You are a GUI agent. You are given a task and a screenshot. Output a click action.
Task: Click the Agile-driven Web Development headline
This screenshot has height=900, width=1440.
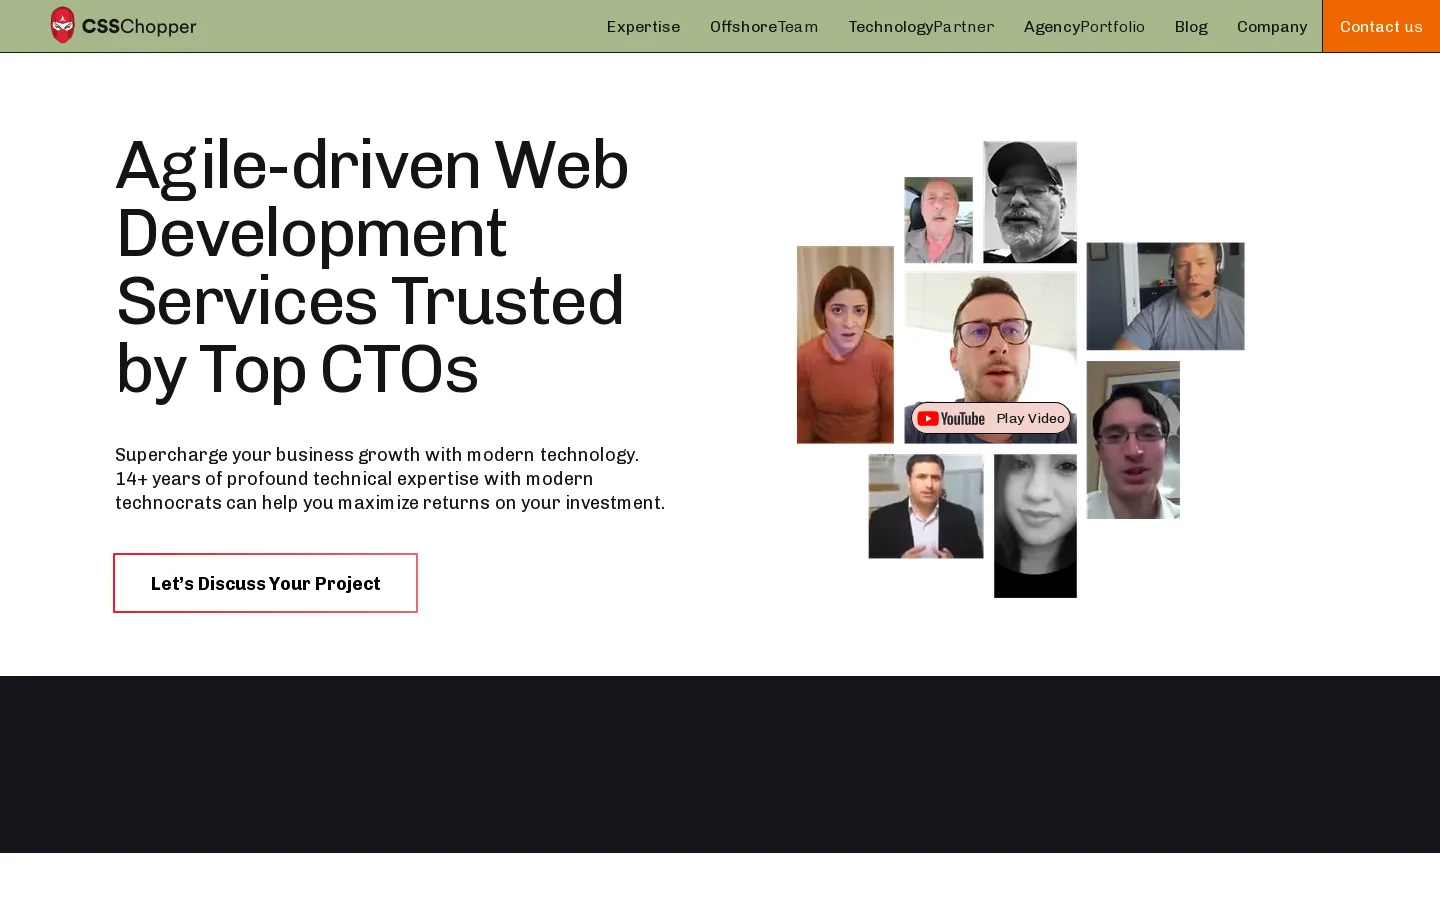pyautogui.click(x=372, y=267)
